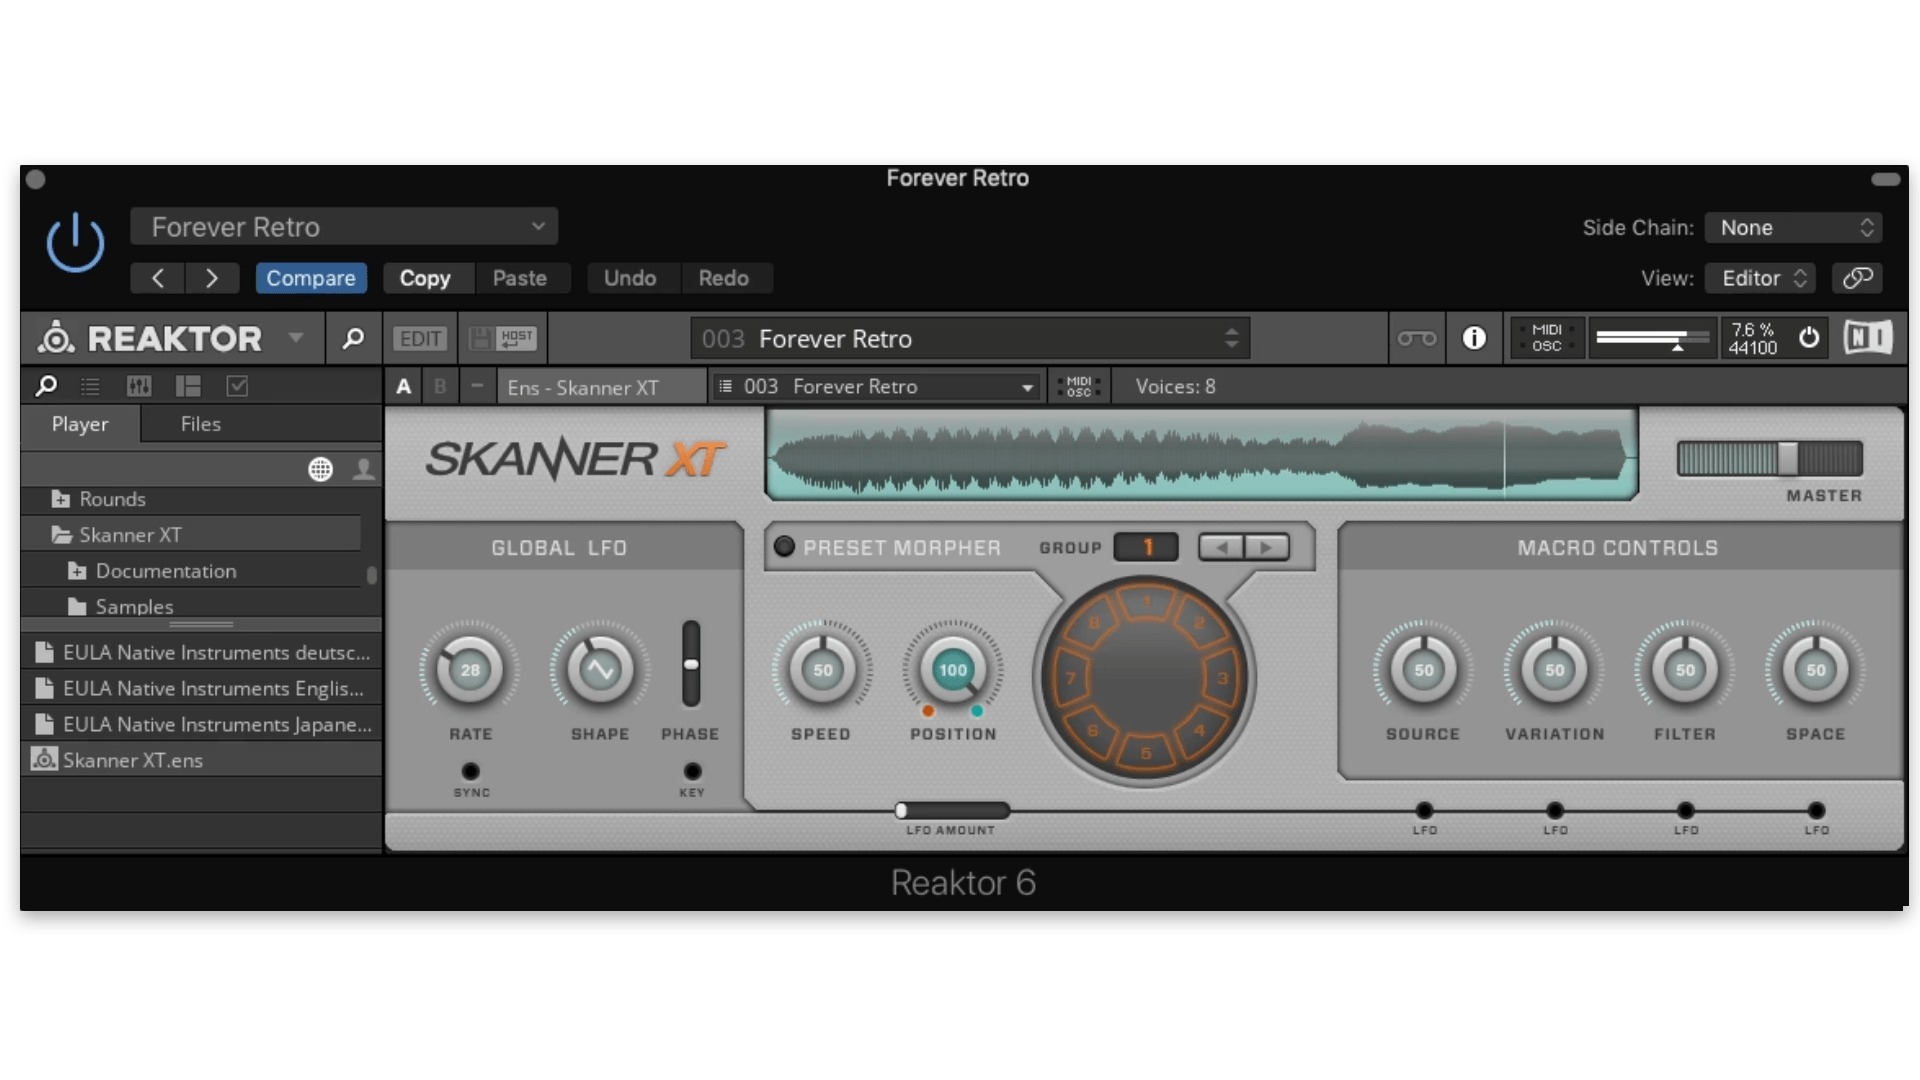Switch to the Files tab

(x=200, y=424)
